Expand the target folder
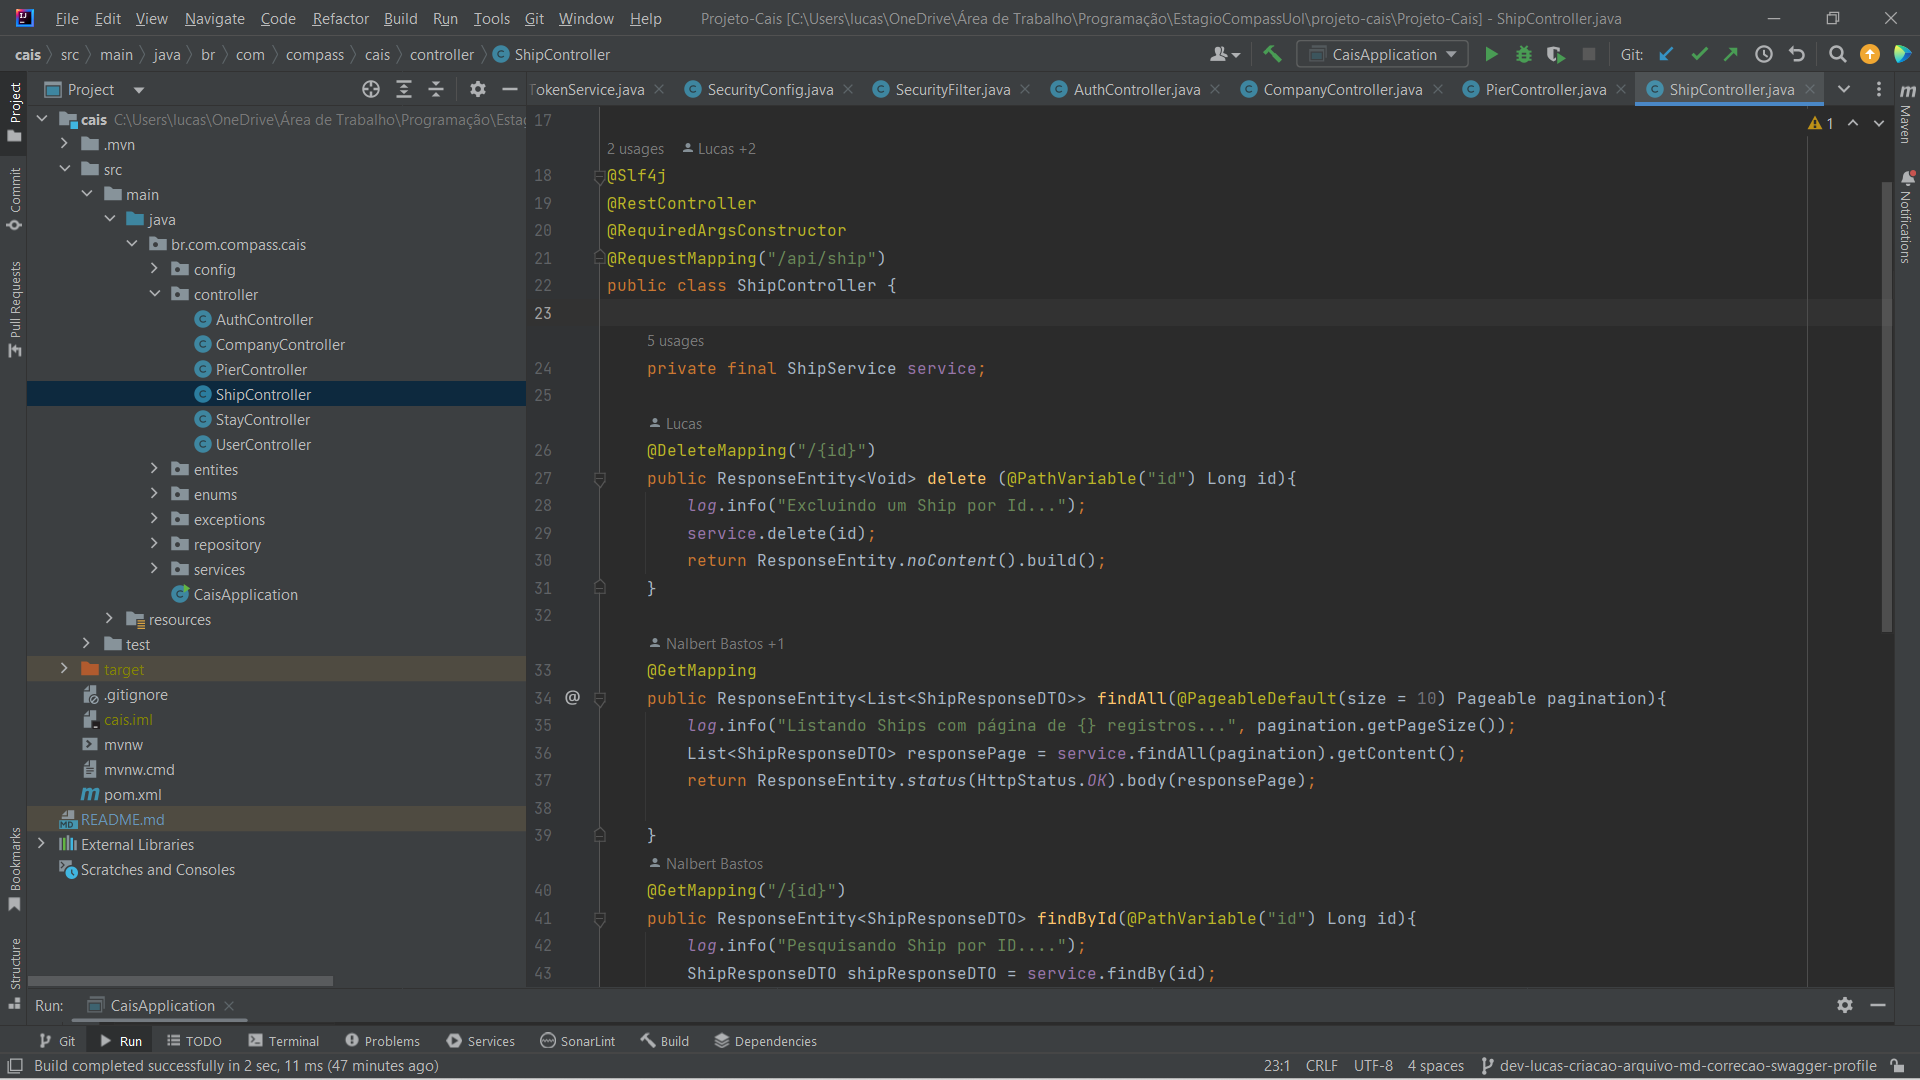 64,669
